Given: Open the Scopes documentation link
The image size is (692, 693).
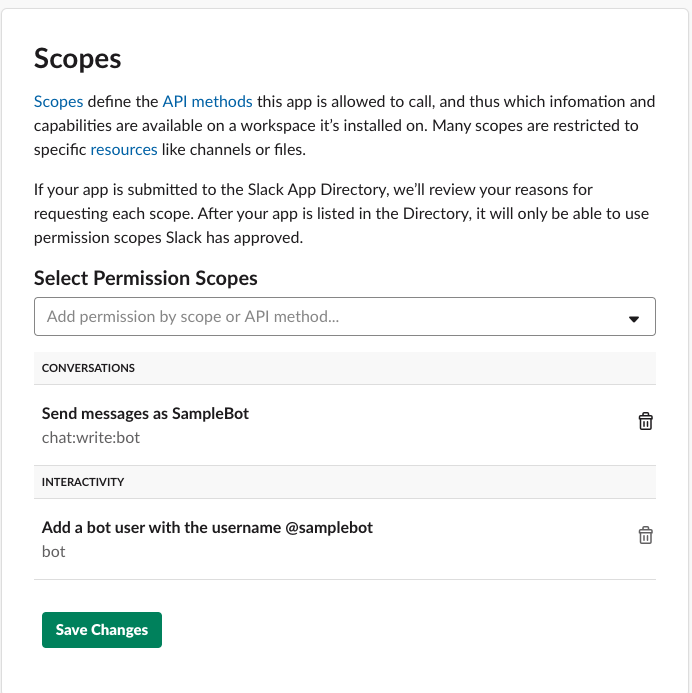Looking at the screenshot, I should (x=58, y=101).
